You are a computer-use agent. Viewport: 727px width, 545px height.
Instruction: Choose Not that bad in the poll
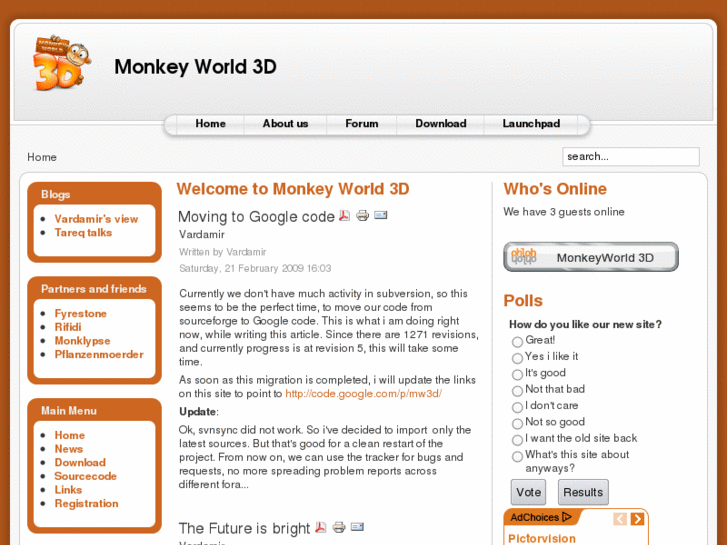point(517,391)
